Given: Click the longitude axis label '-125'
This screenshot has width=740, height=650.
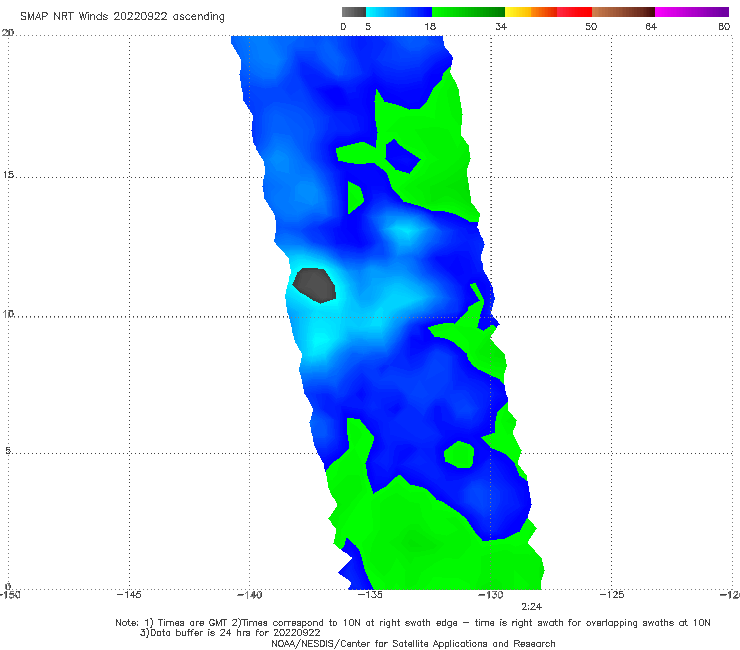Looking at the screenshot, I should coord(612,595).
